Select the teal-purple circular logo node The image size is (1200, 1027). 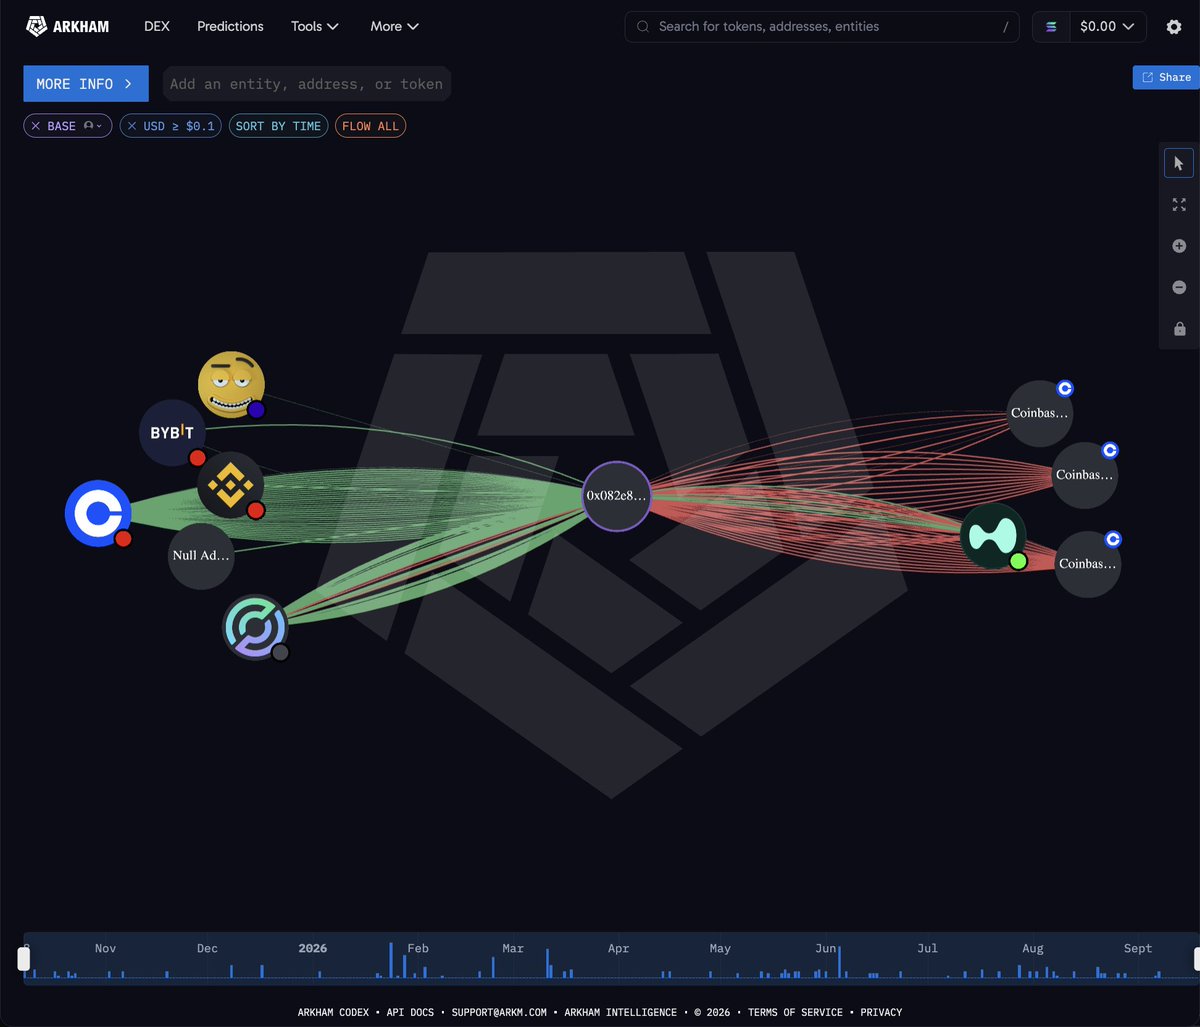255,628
